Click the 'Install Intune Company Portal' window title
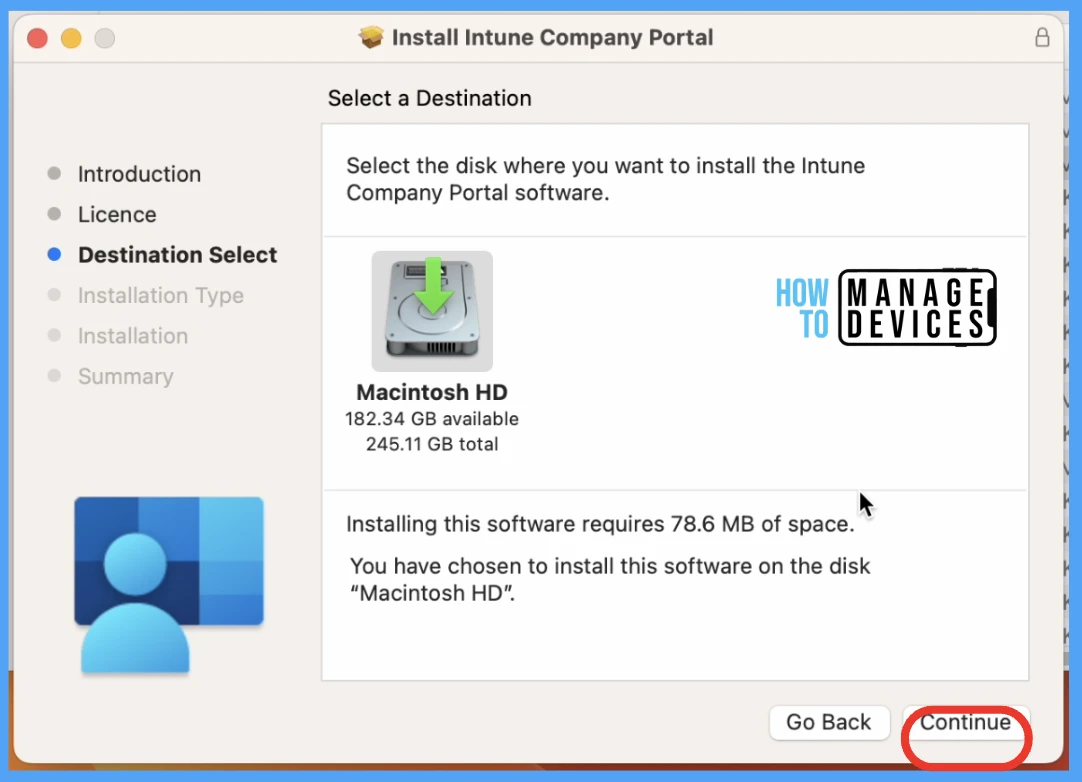This screenshot has width=1082, height=782. coord(553,37)
